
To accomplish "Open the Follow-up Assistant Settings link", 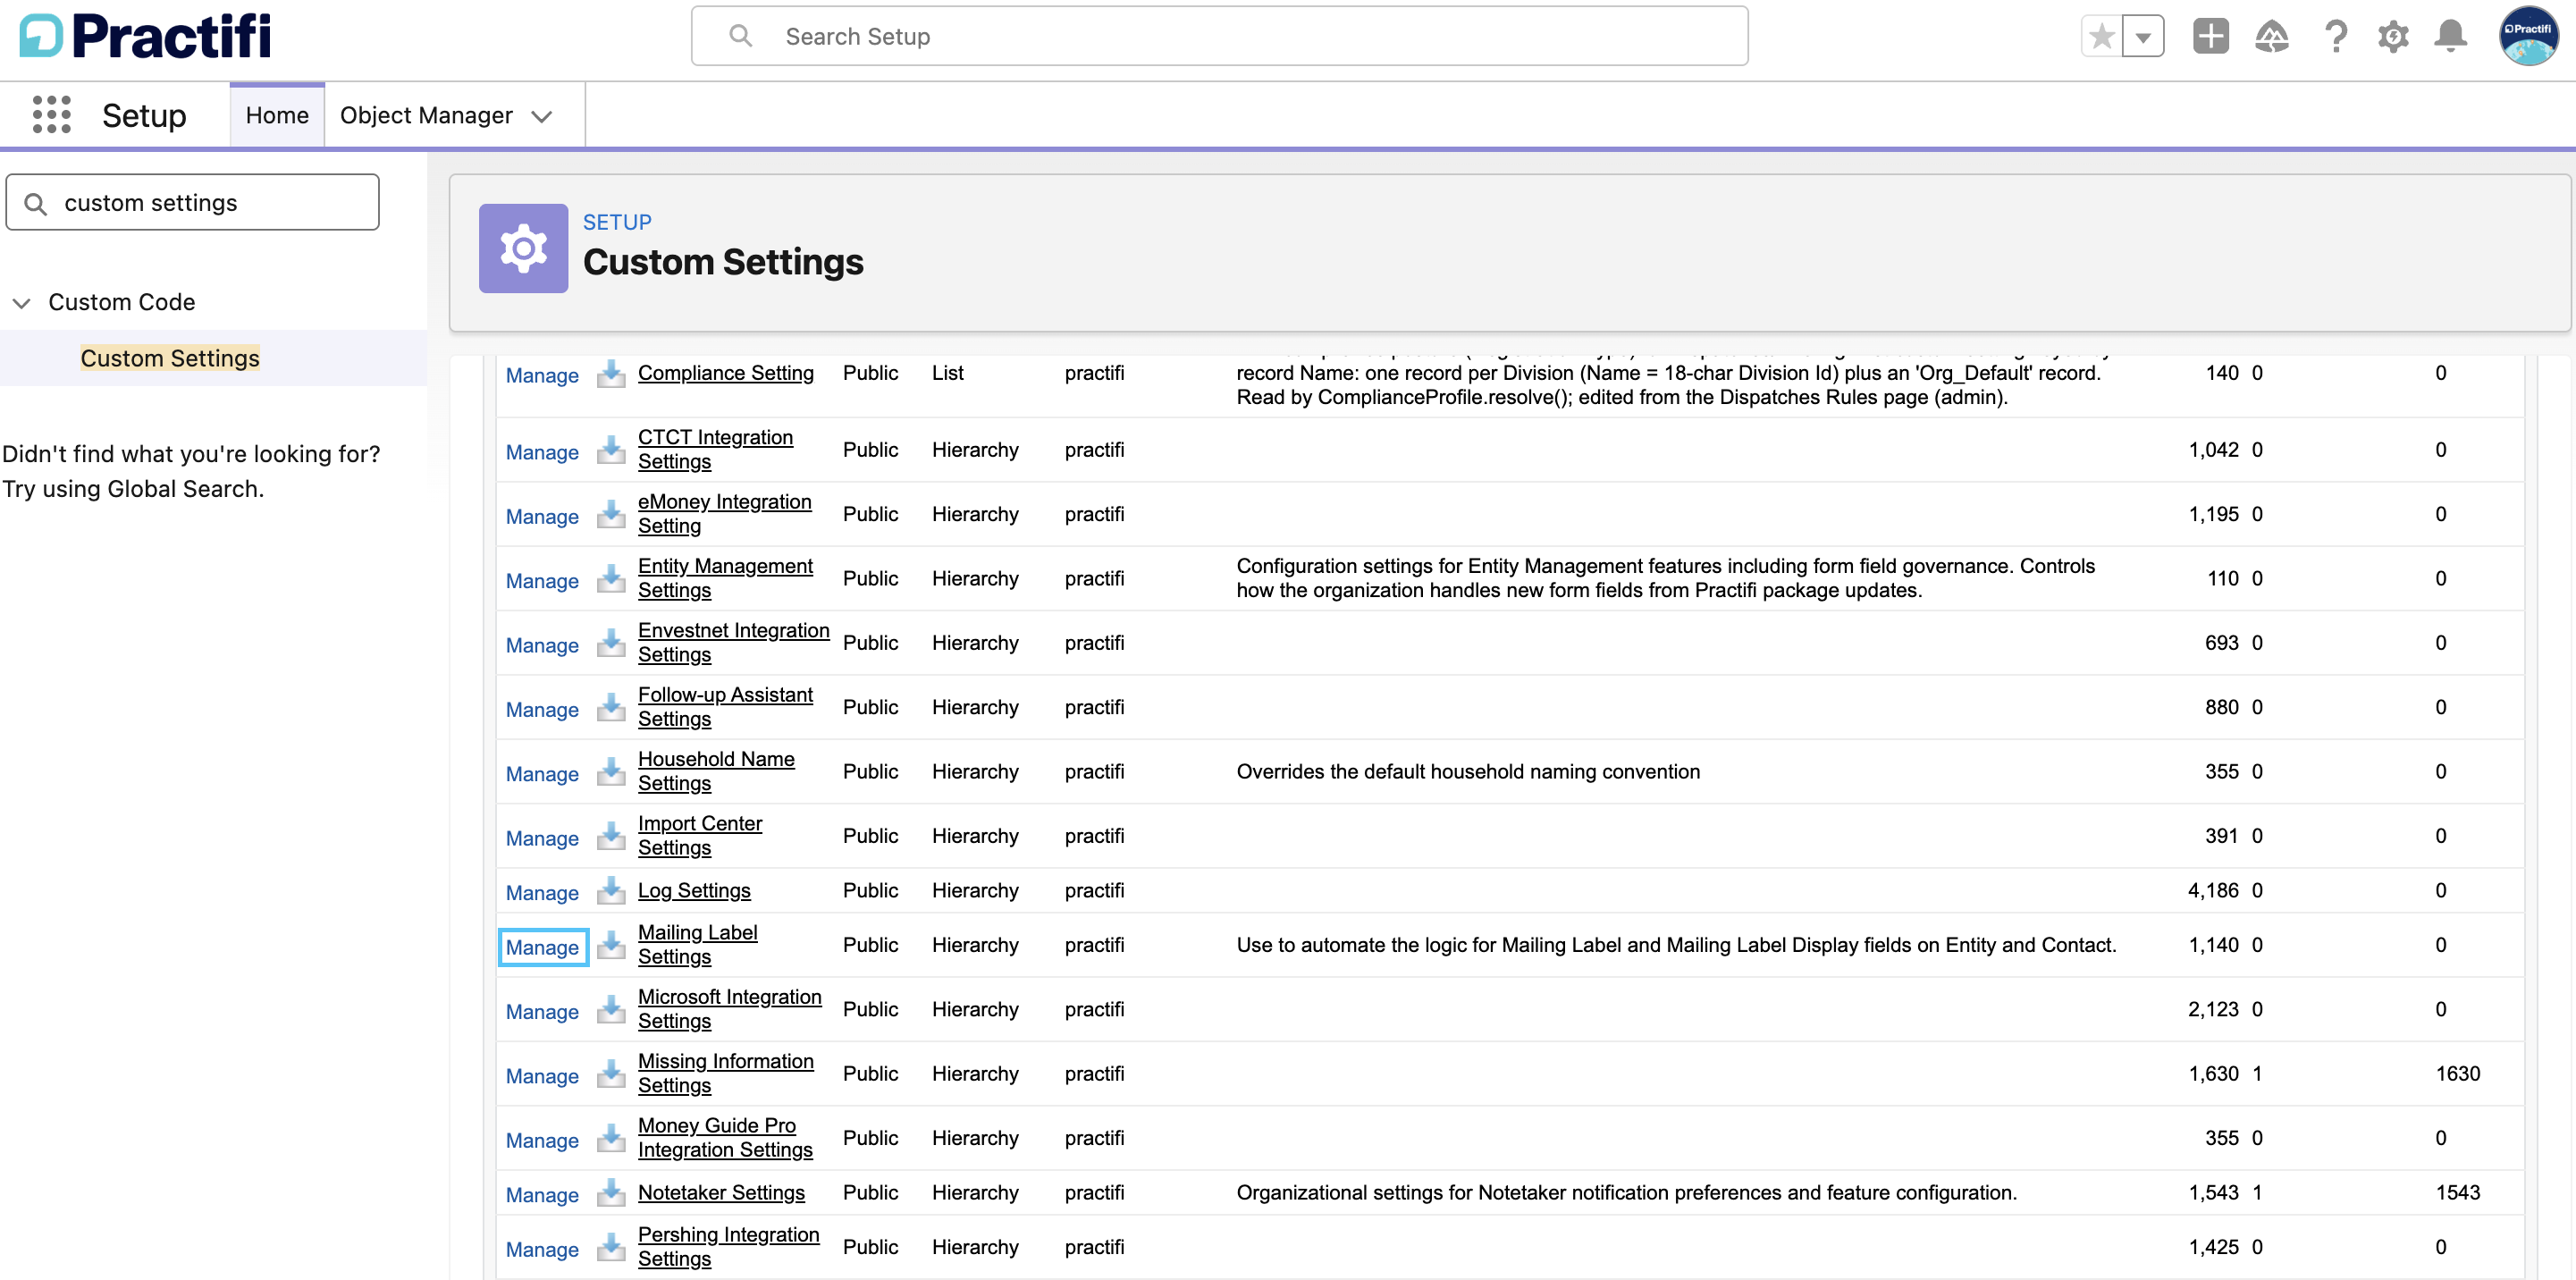I will click(x=725, y=706).
